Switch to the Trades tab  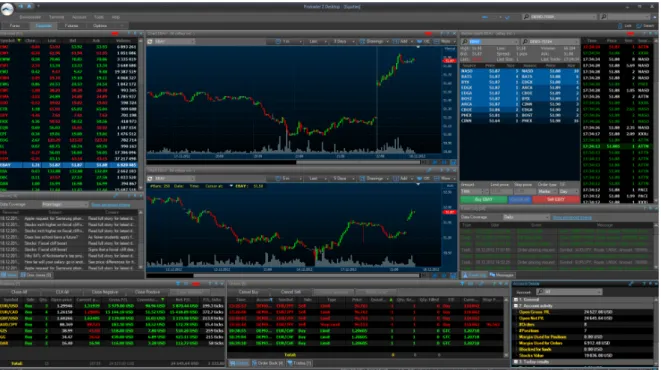pos(299,363)
